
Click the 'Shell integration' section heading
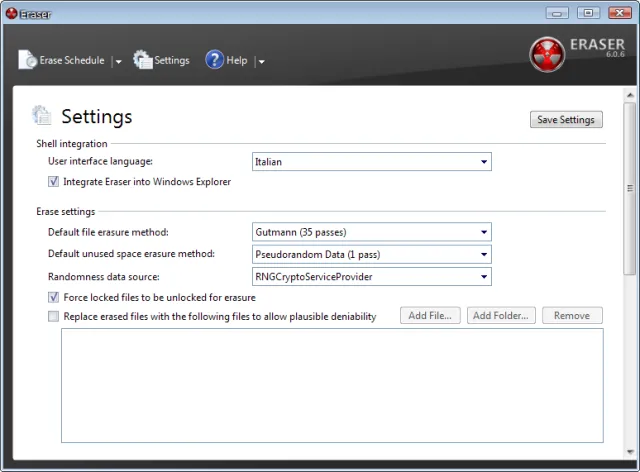coord(72,144)
